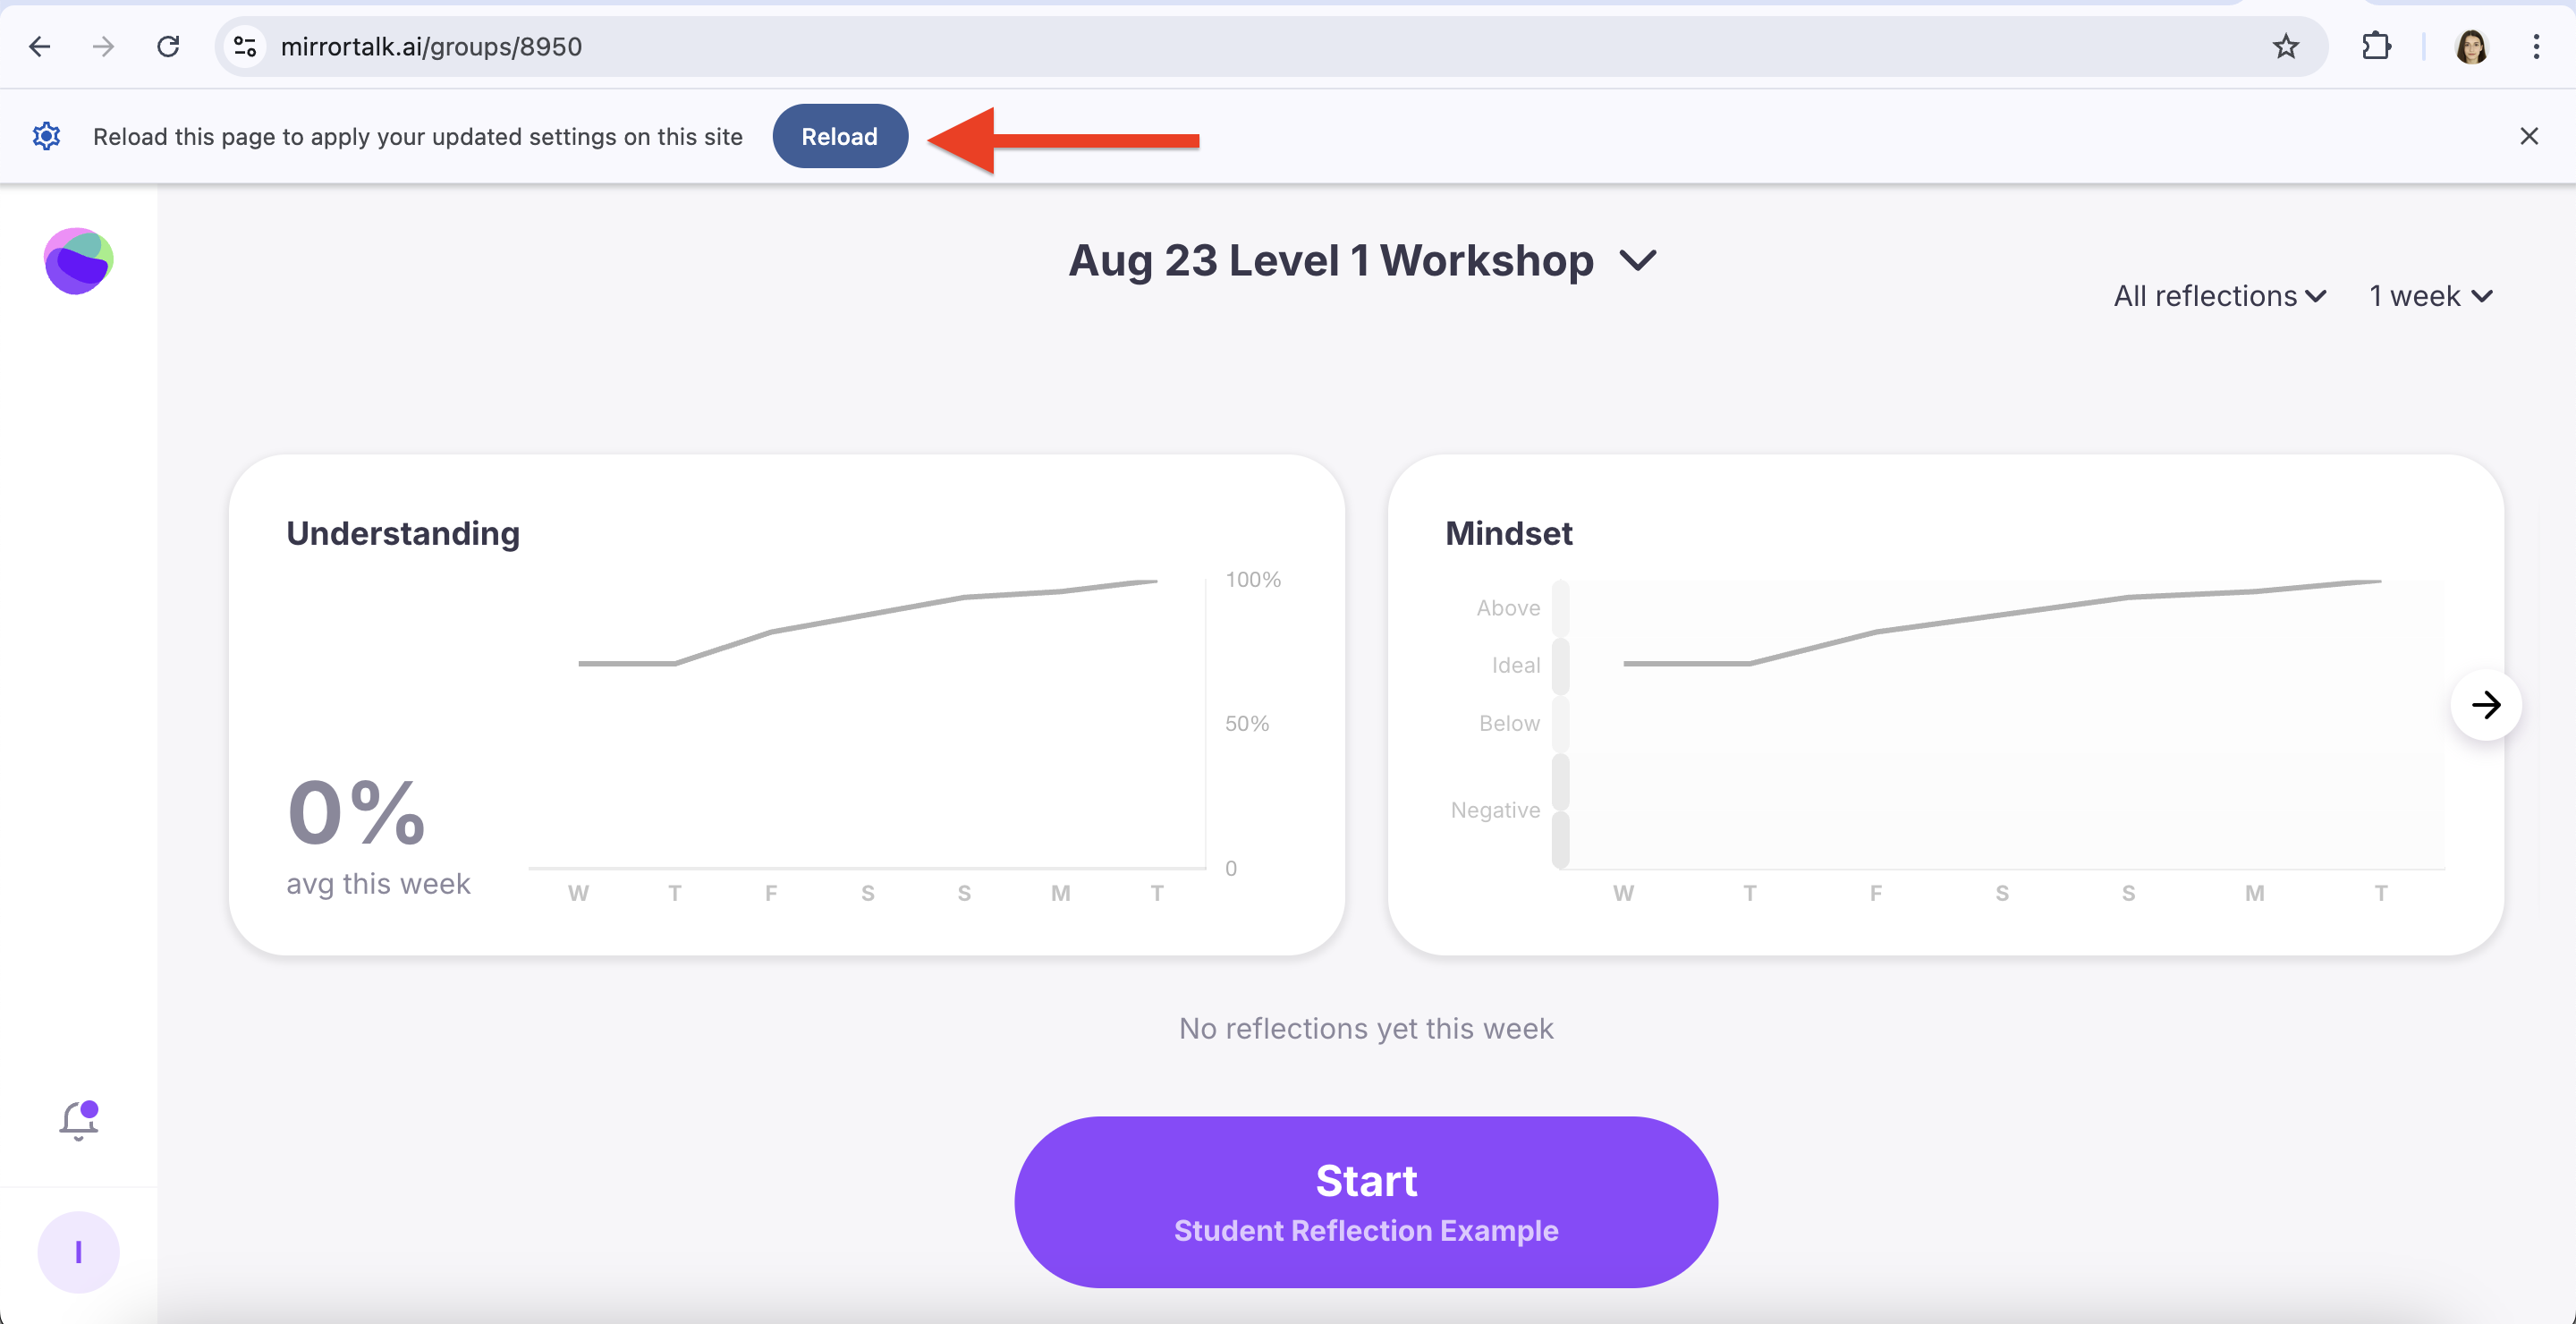This screenshot has height=1324, width=2576.
Task: Click the browser extensions puzzle icon
Action: (x=2375, y=46)
